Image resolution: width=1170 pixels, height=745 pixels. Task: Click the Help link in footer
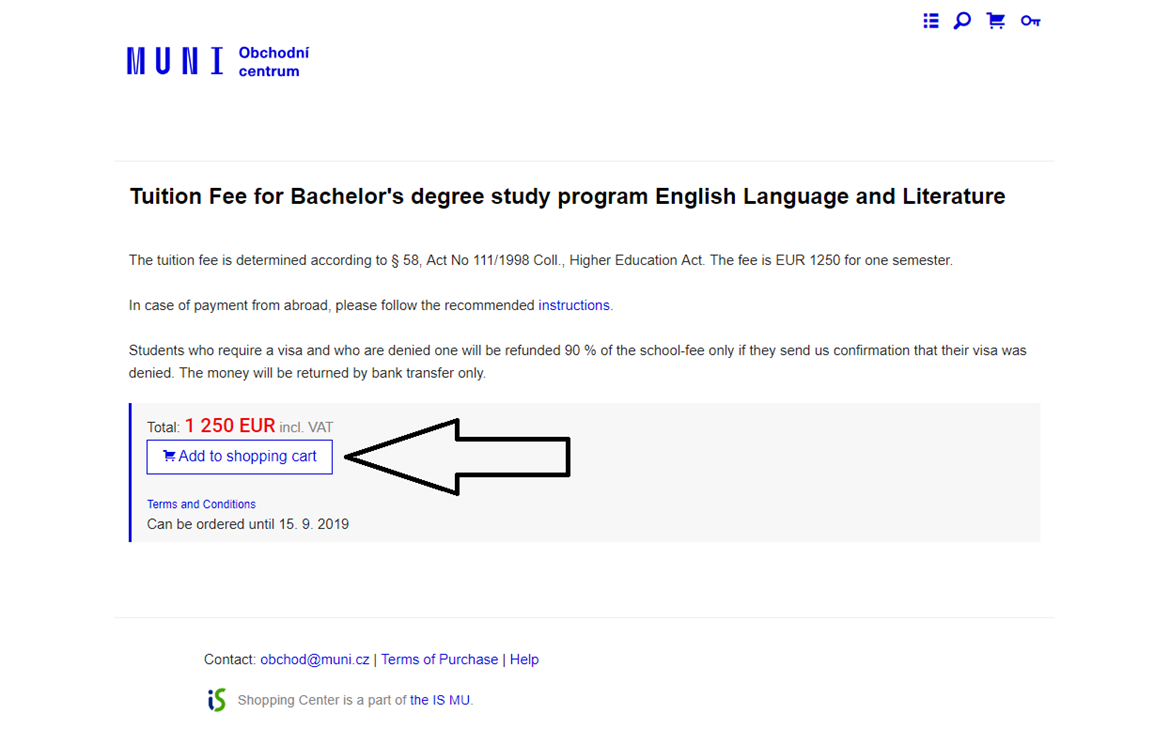524,659
